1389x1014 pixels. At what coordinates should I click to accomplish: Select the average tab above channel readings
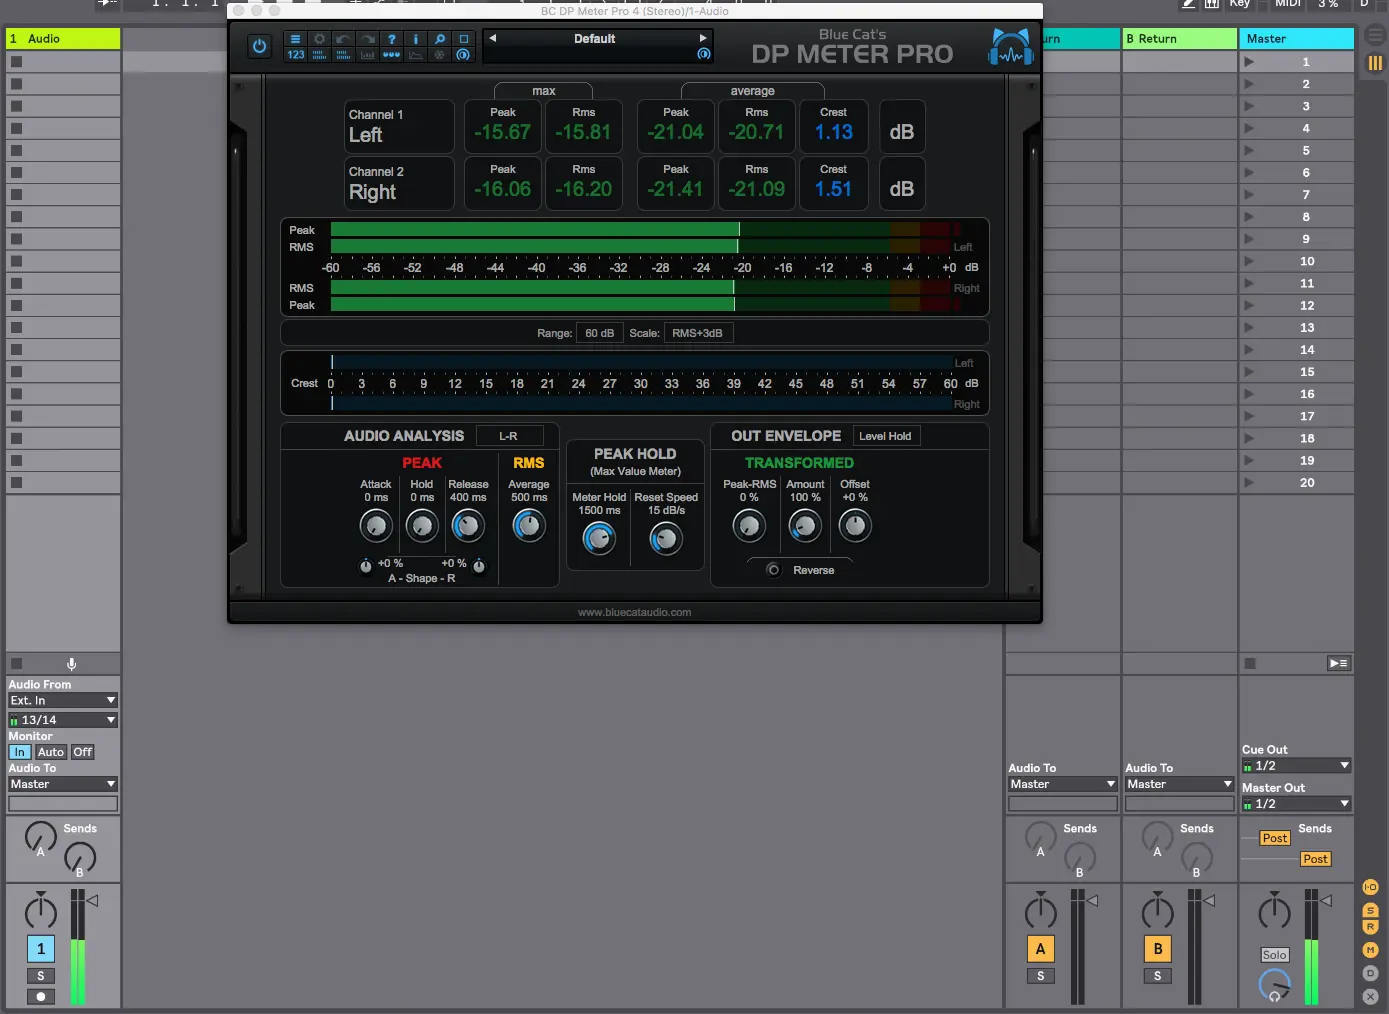pos(753,91)
